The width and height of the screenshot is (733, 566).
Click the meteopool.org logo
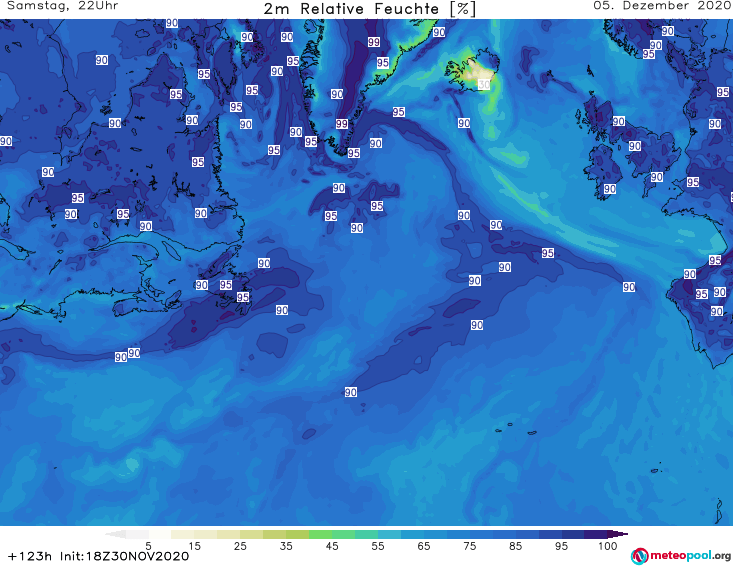(681, 556)
